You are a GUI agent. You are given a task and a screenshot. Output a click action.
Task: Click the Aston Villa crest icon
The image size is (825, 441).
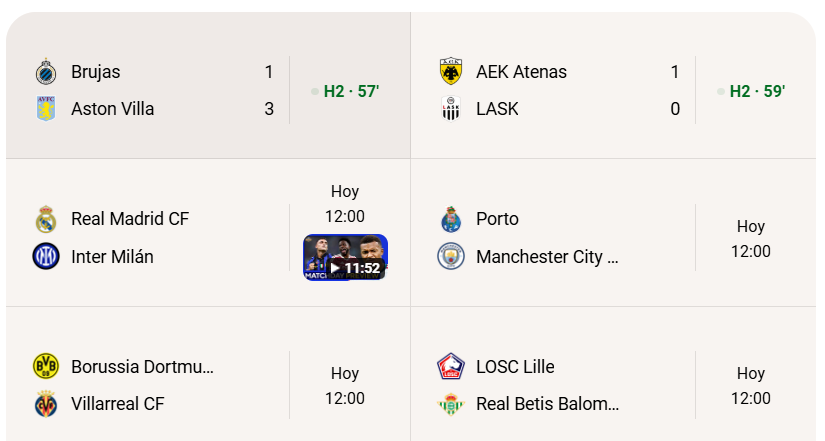coord(46,108)
